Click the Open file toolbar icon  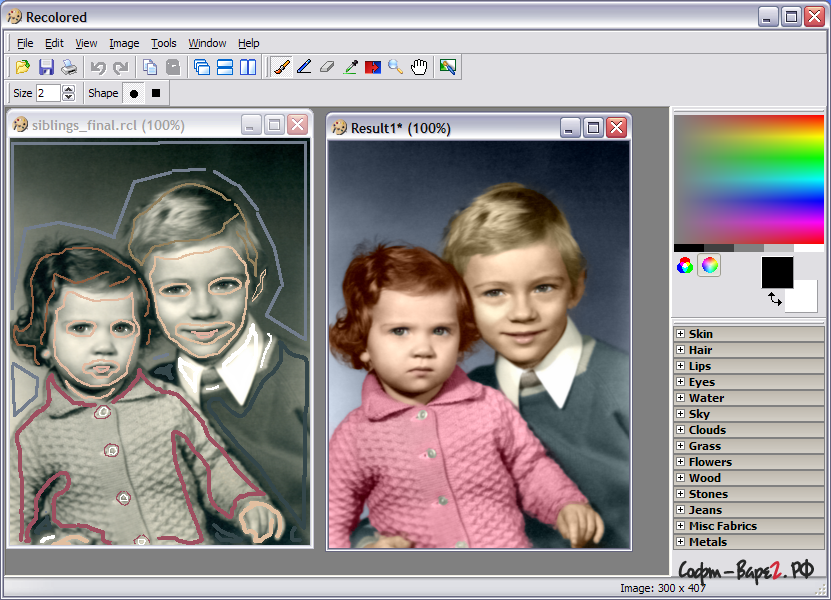(x=23, y=67)
